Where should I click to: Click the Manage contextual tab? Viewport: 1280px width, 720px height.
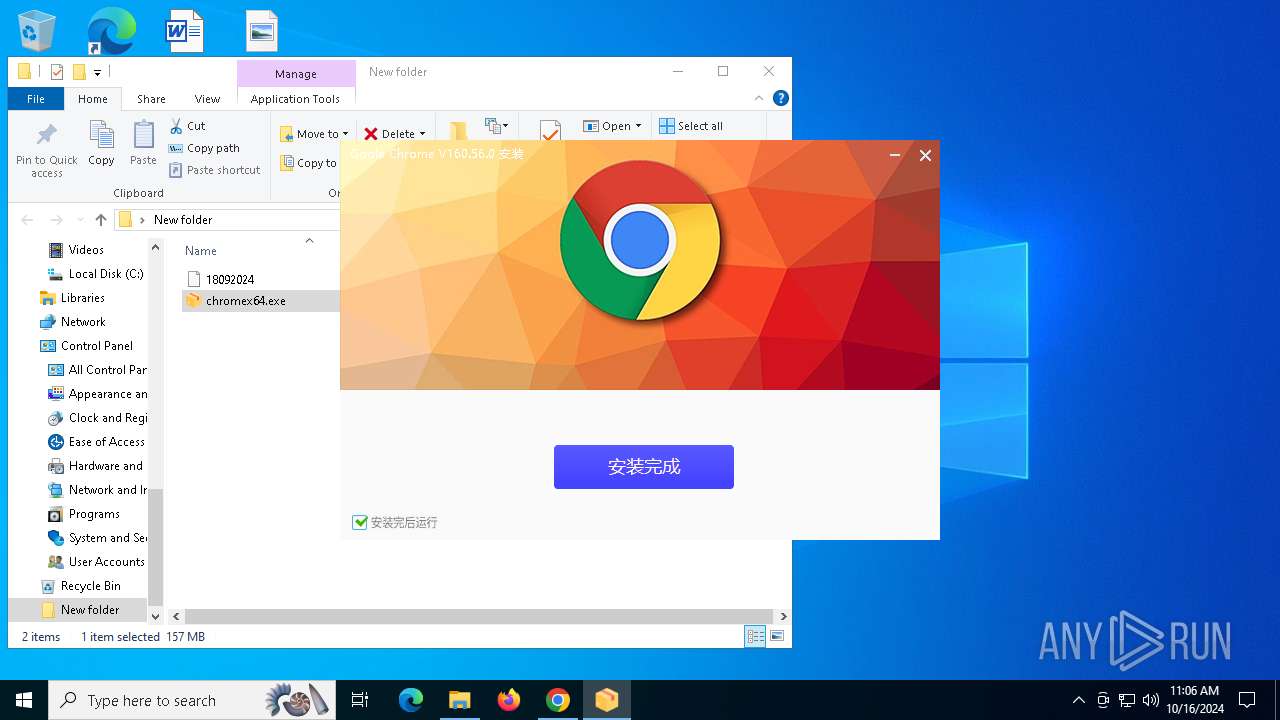[x=296, y=74]
